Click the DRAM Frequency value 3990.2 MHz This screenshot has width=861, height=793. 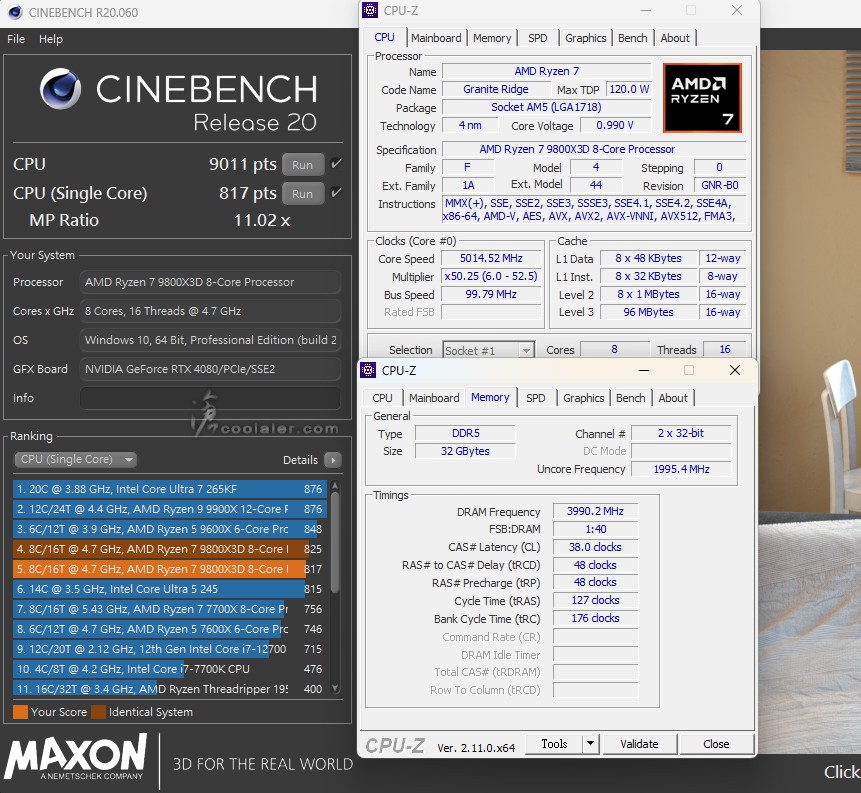click(595, 511)
